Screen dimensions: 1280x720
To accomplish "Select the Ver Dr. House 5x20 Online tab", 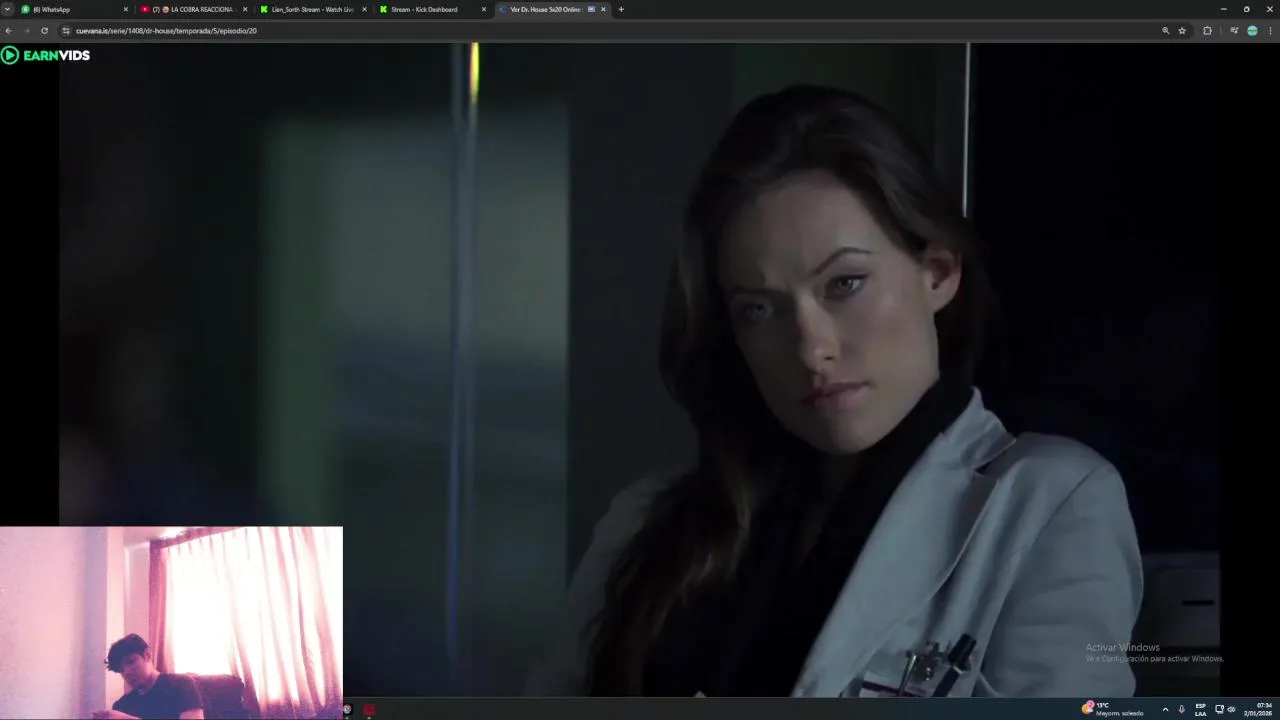I will [x=551, y=9].
